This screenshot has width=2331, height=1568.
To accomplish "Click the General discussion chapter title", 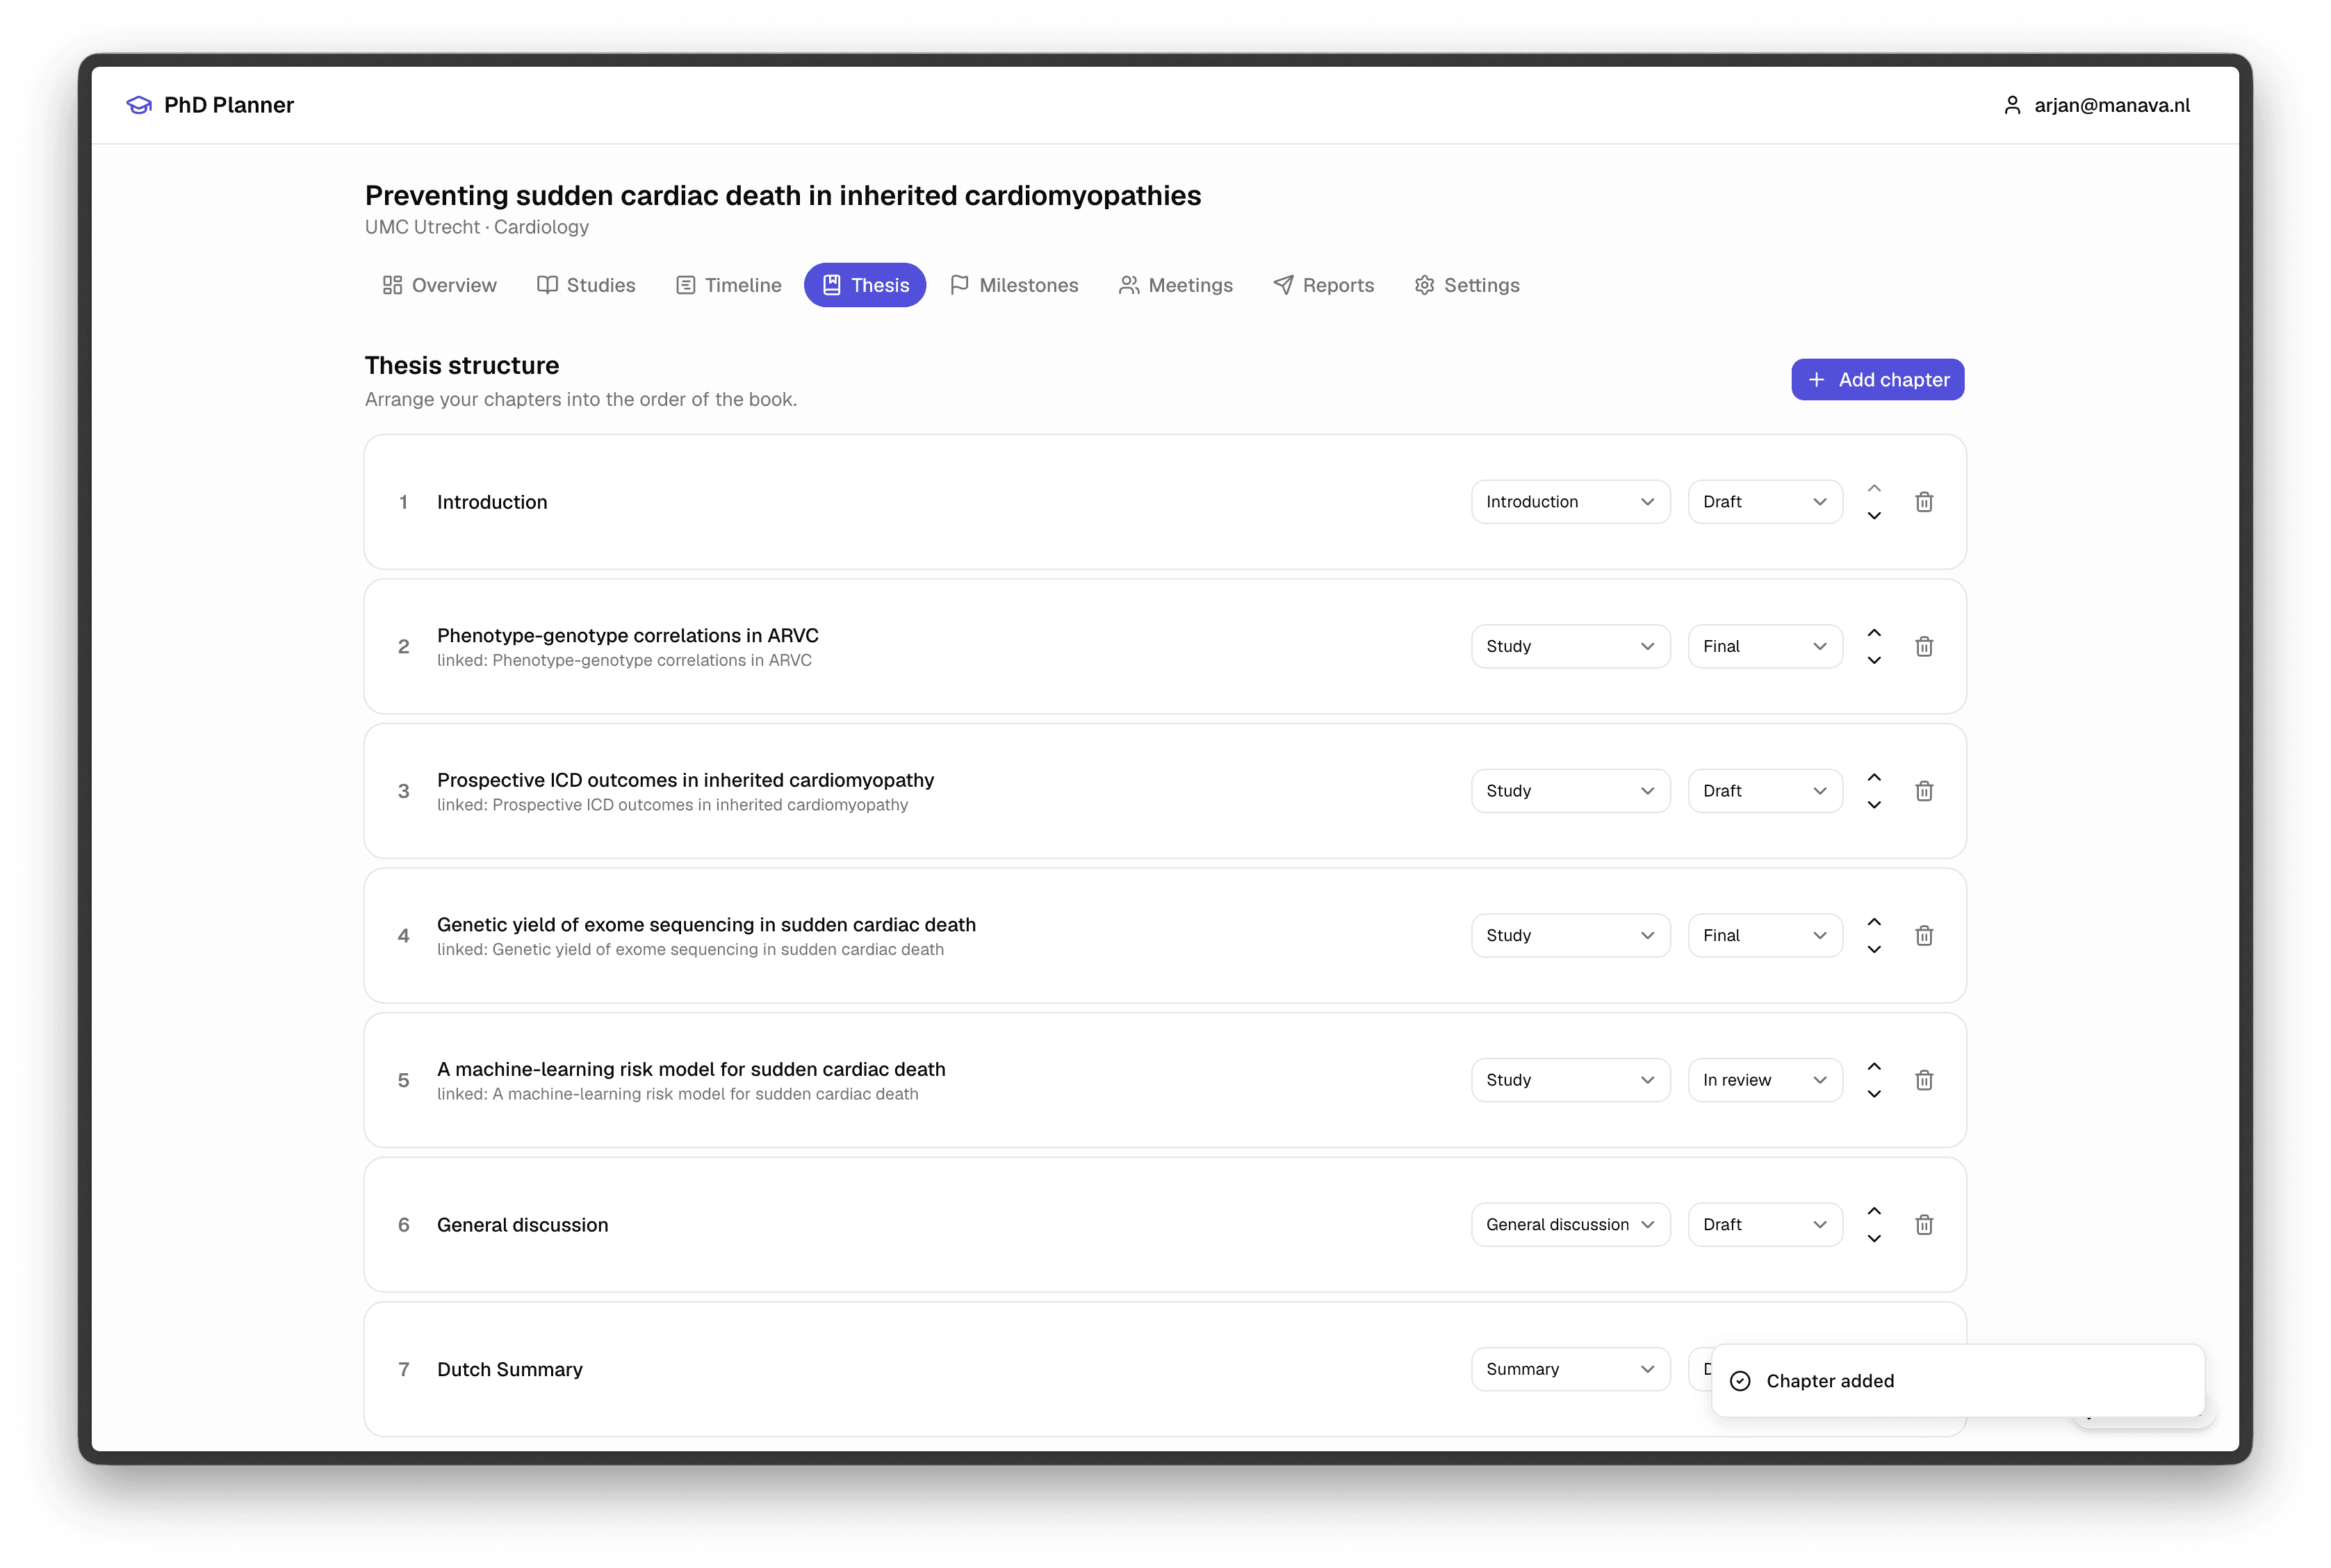I will coord(522,1225).
